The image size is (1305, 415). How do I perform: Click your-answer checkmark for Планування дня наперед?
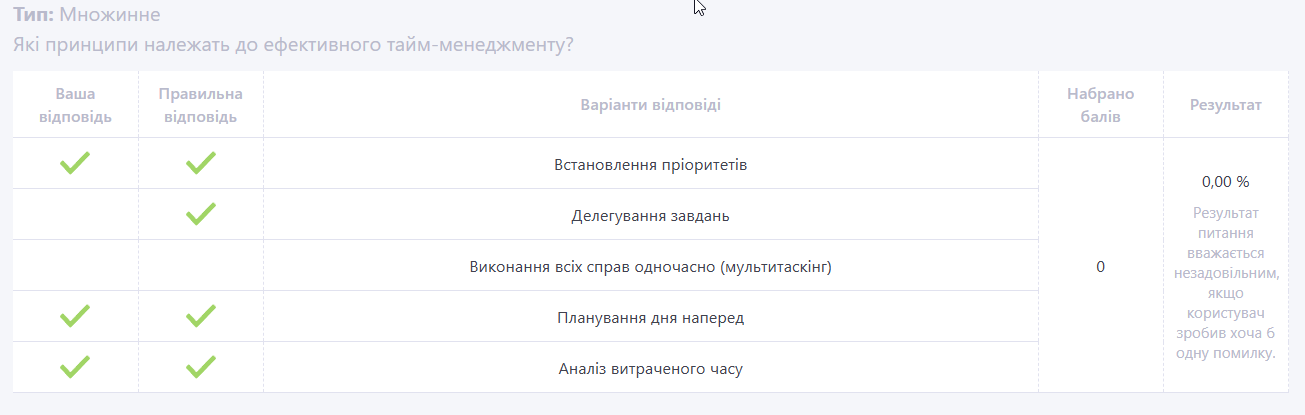75,317
